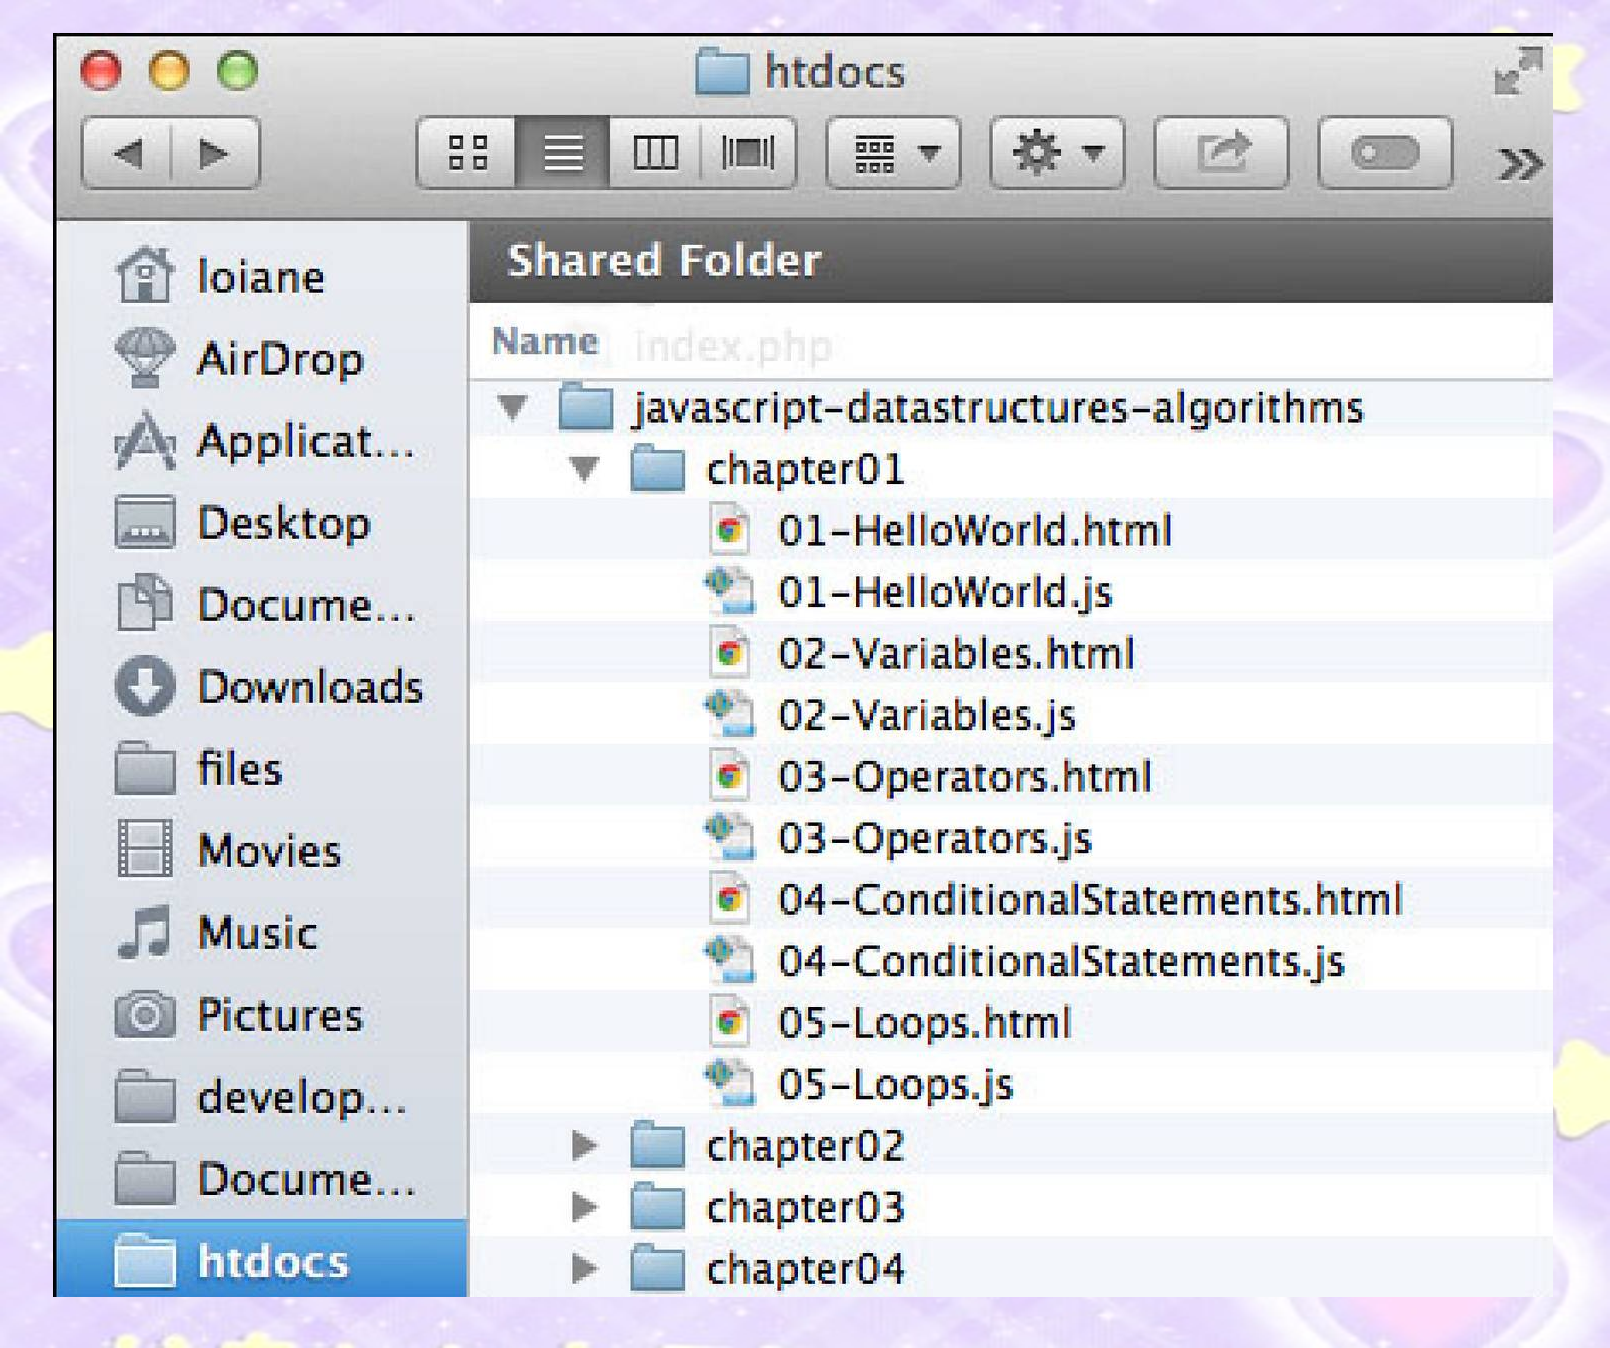Expand the chapter02 folder
Screen dimensions: 1610x1348
click(x=584, y=1145)
